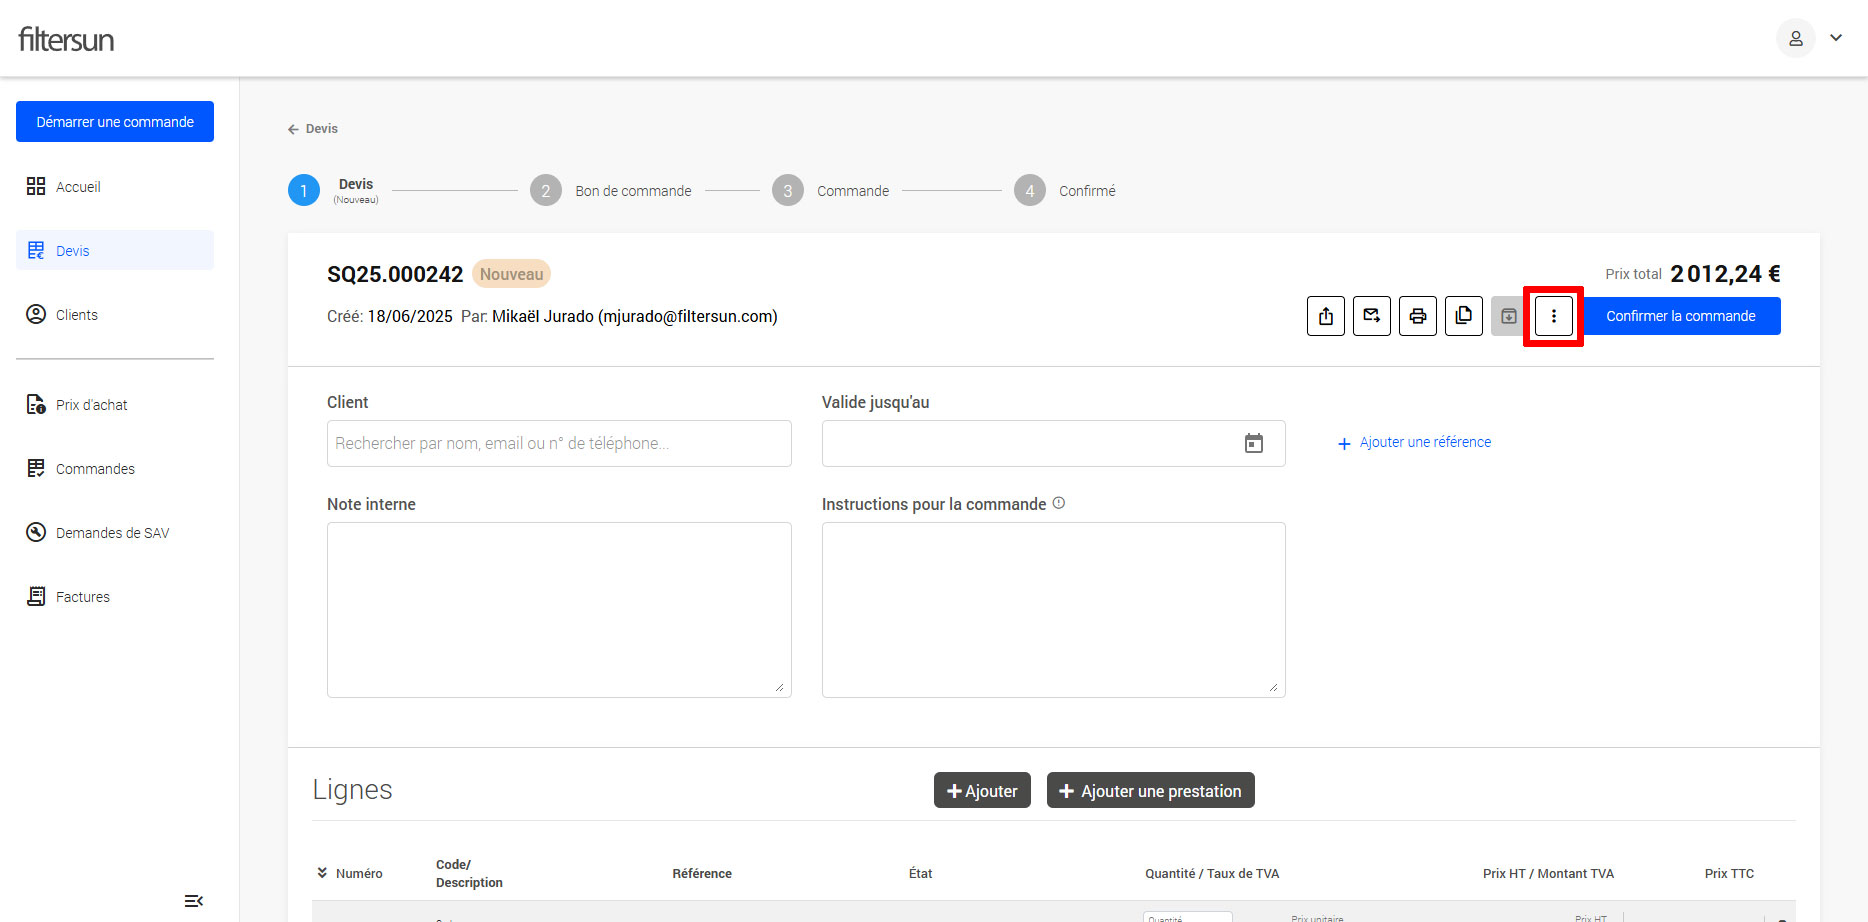Click the share/export quote icon

click(1325, 316)
